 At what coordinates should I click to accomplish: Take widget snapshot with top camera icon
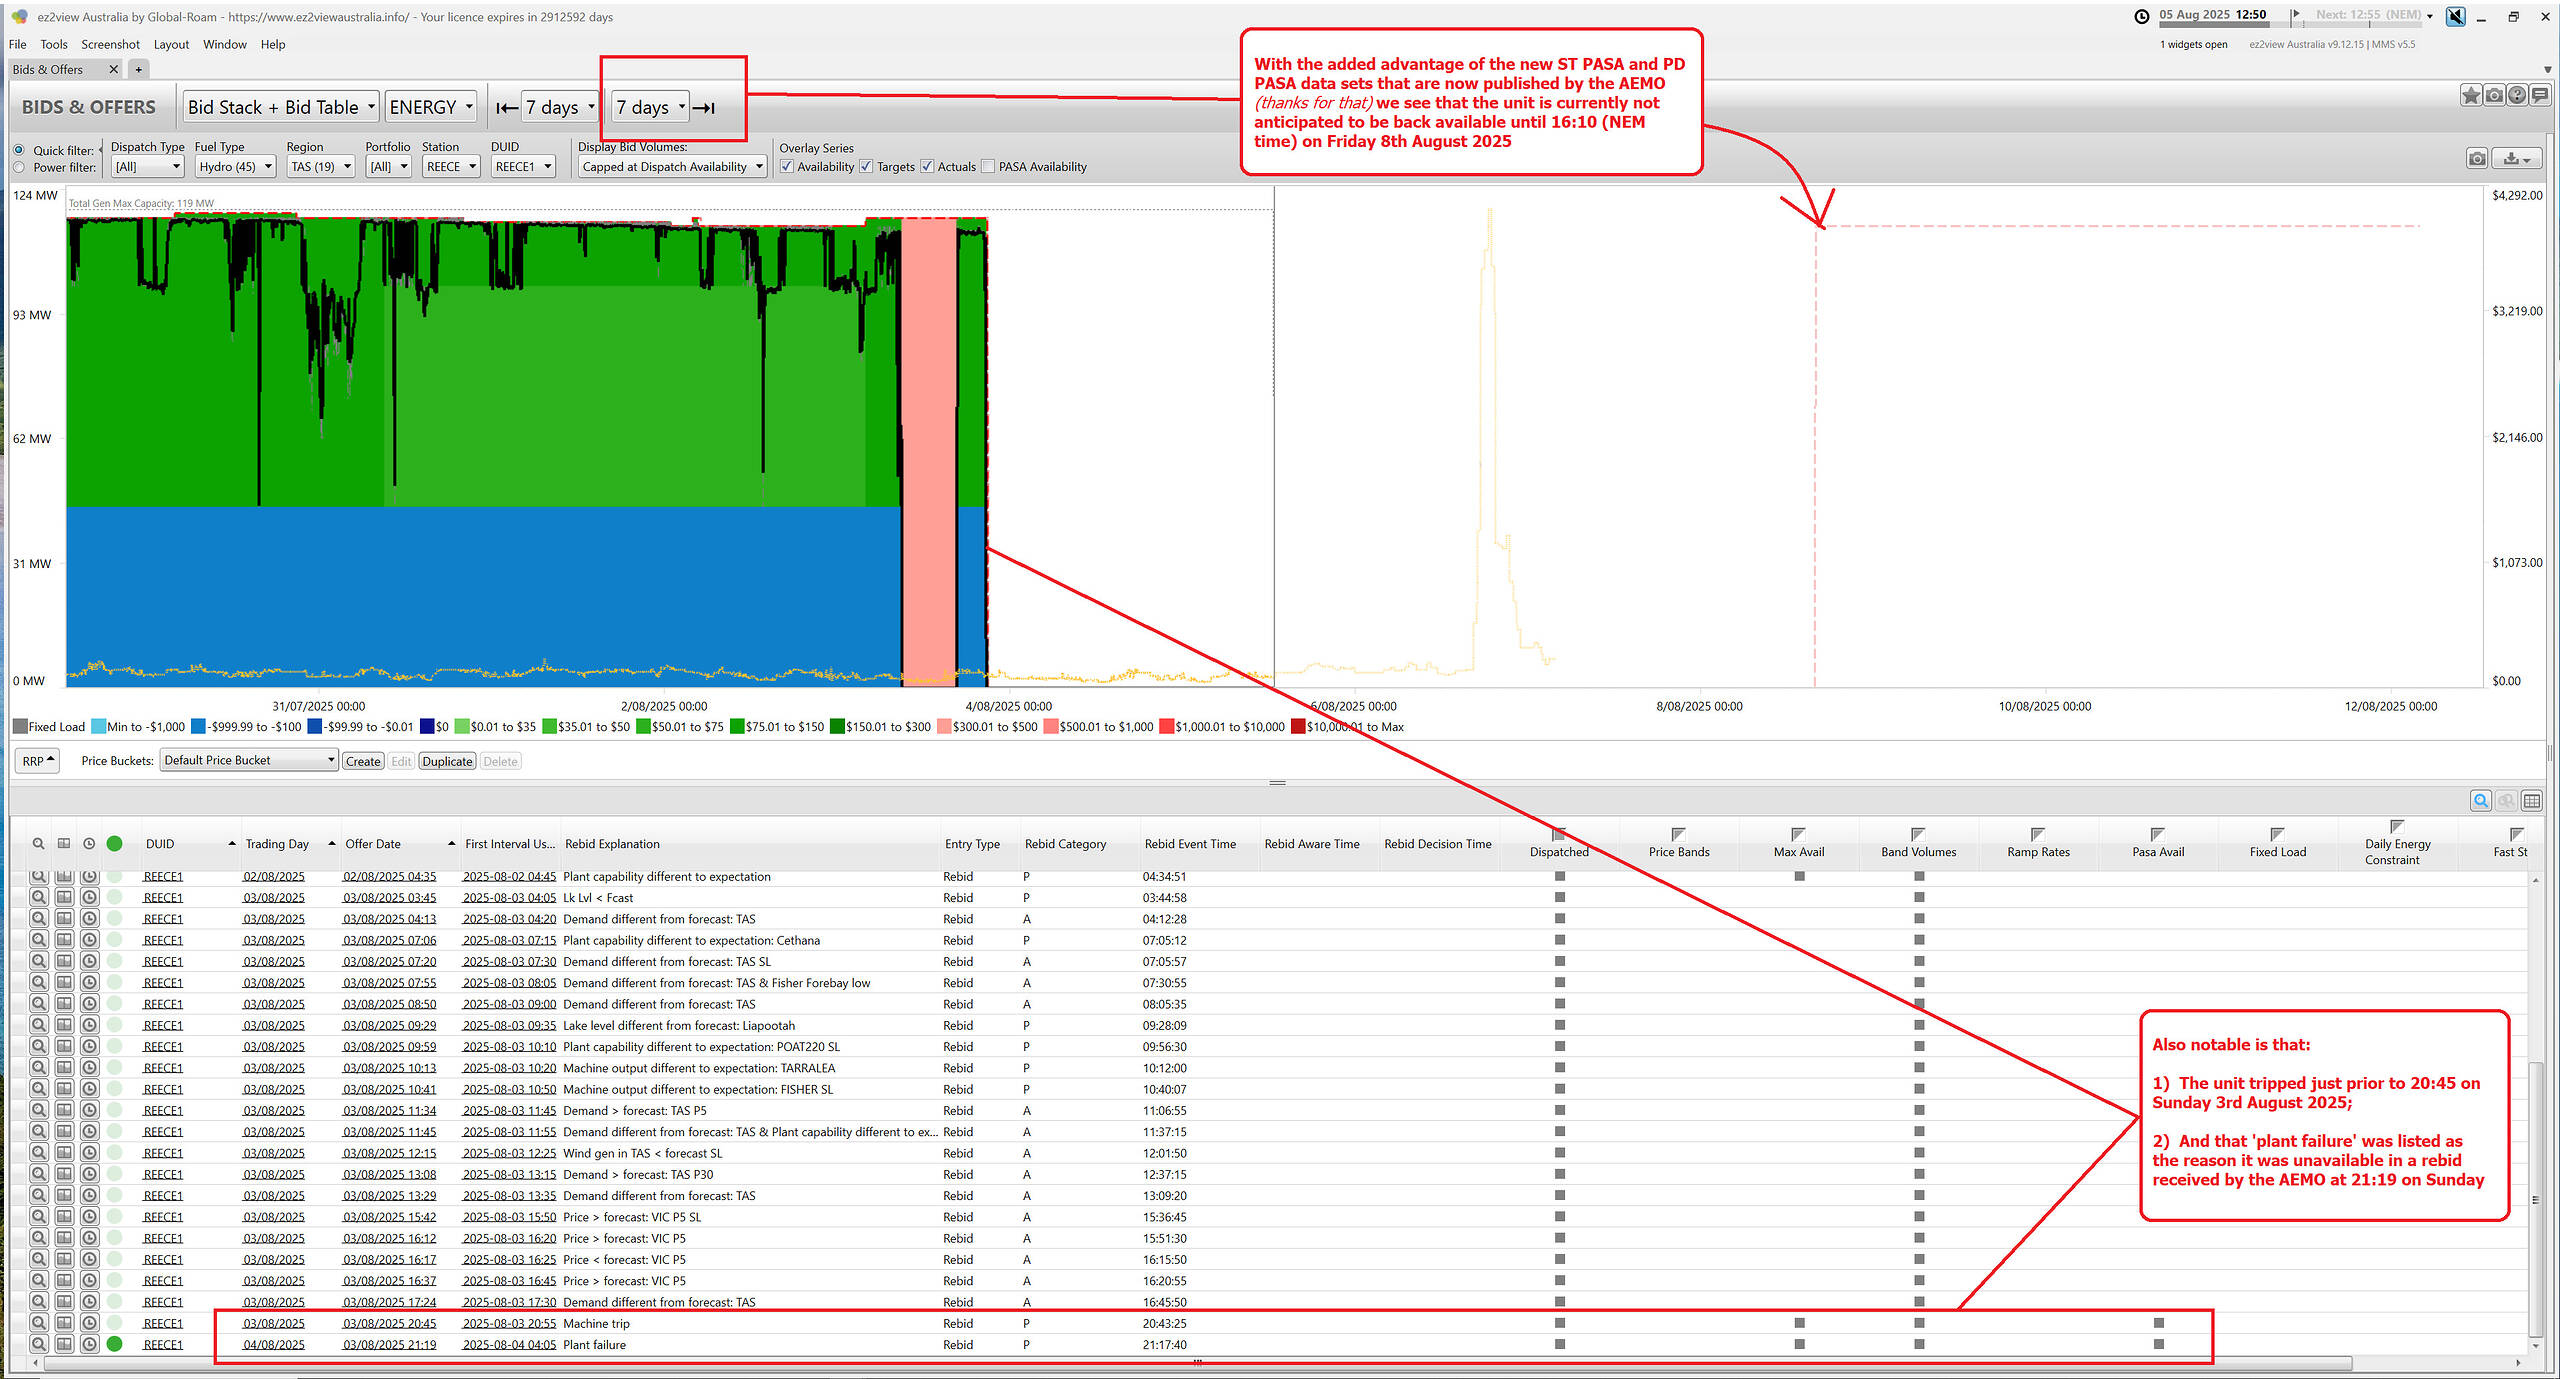(2494, 95)
